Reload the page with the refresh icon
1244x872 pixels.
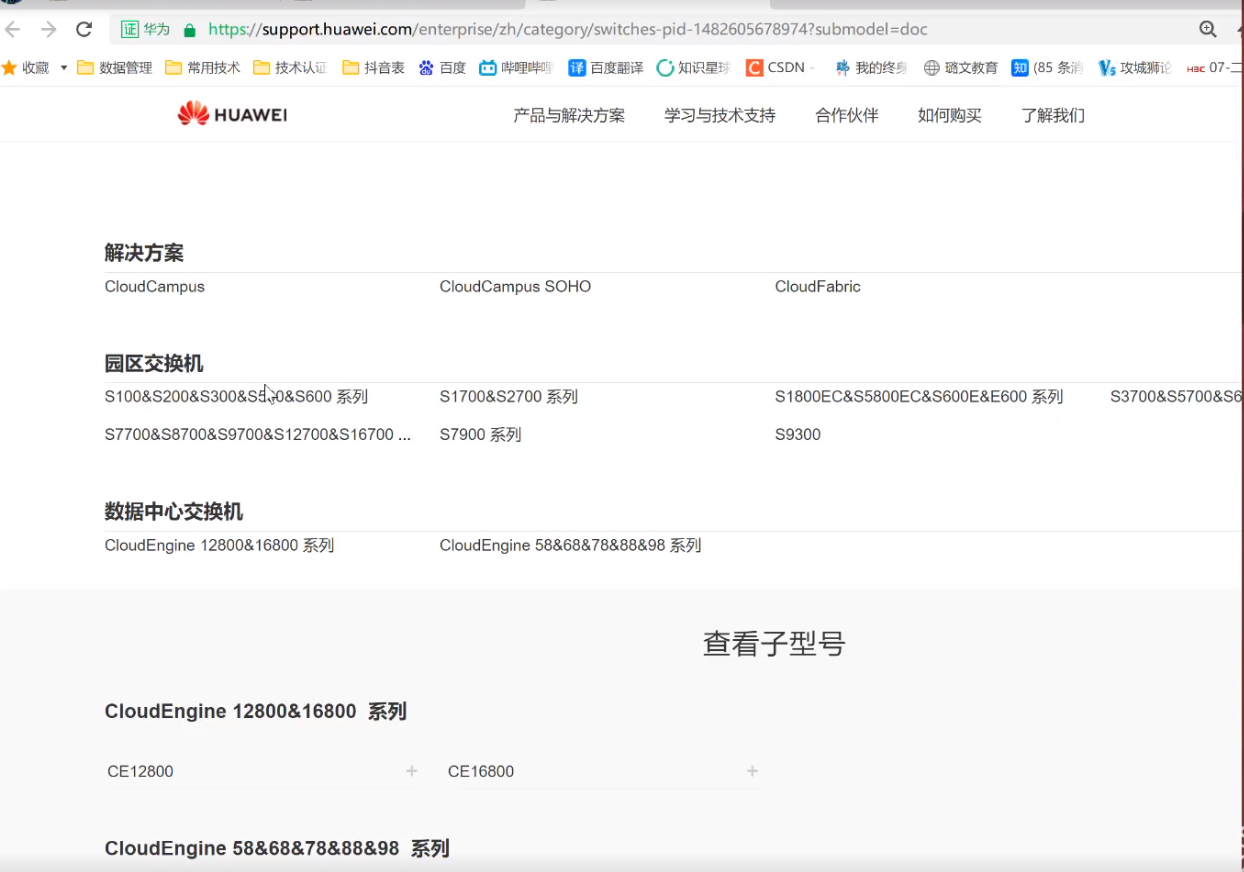point(84,29)
